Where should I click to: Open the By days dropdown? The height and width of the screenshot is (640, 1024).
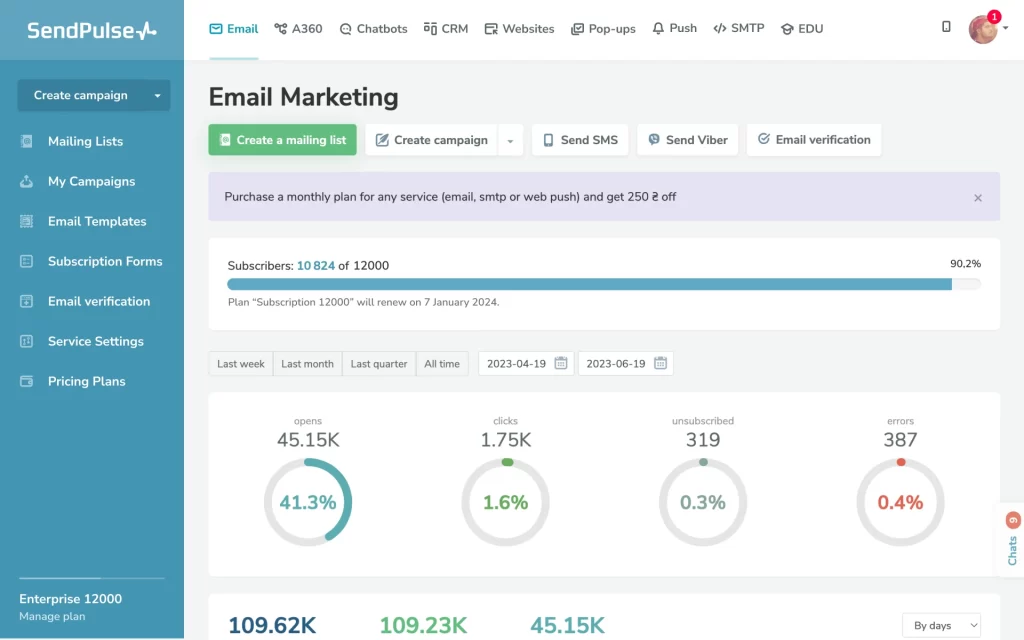pos(940,624)
